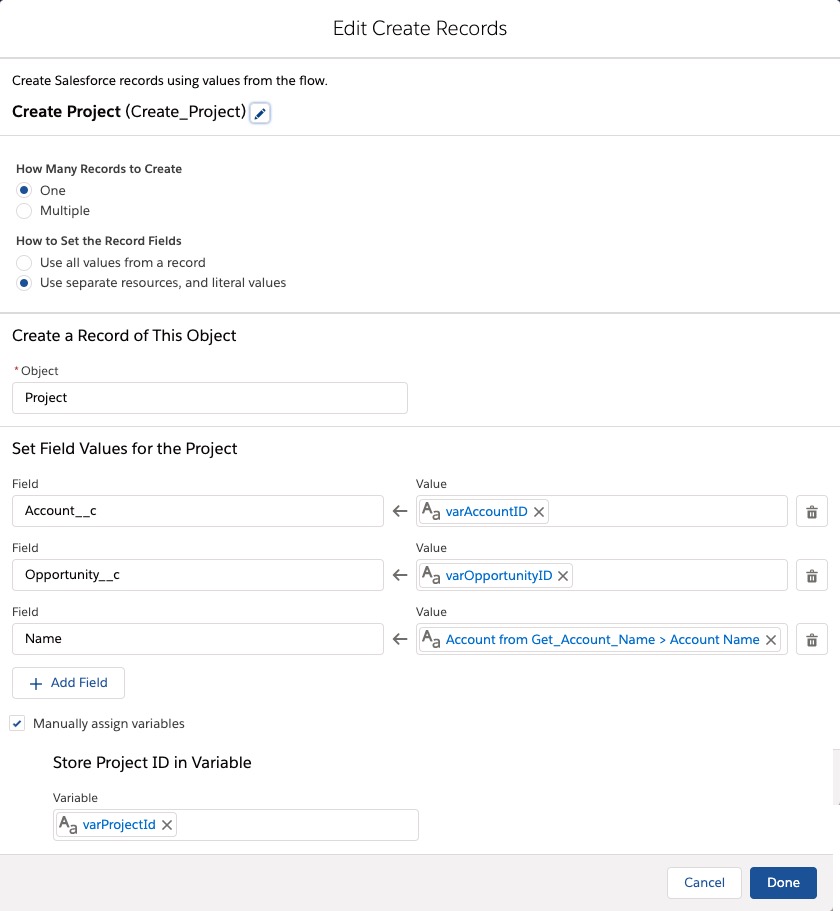Click the Name field combo box

point(198,639)
